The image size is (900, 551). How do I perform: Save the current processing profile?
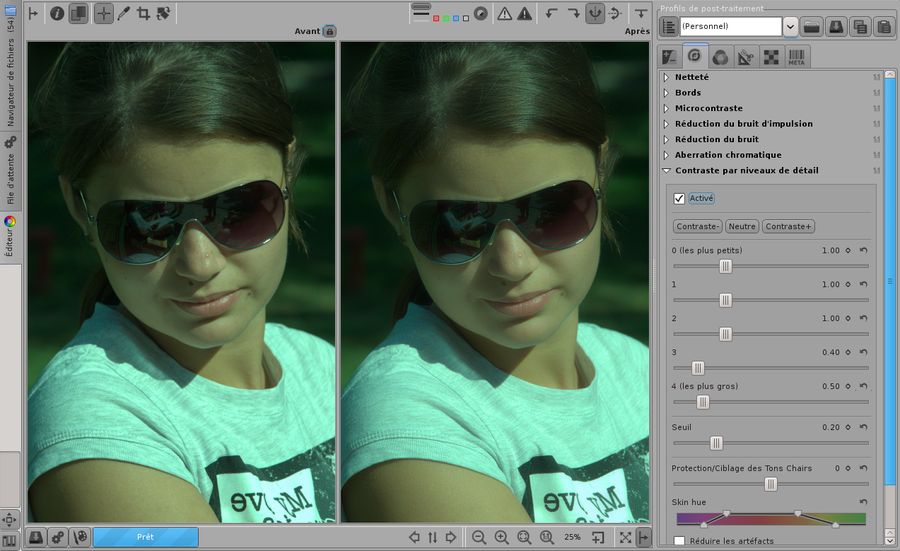point(834,26)
